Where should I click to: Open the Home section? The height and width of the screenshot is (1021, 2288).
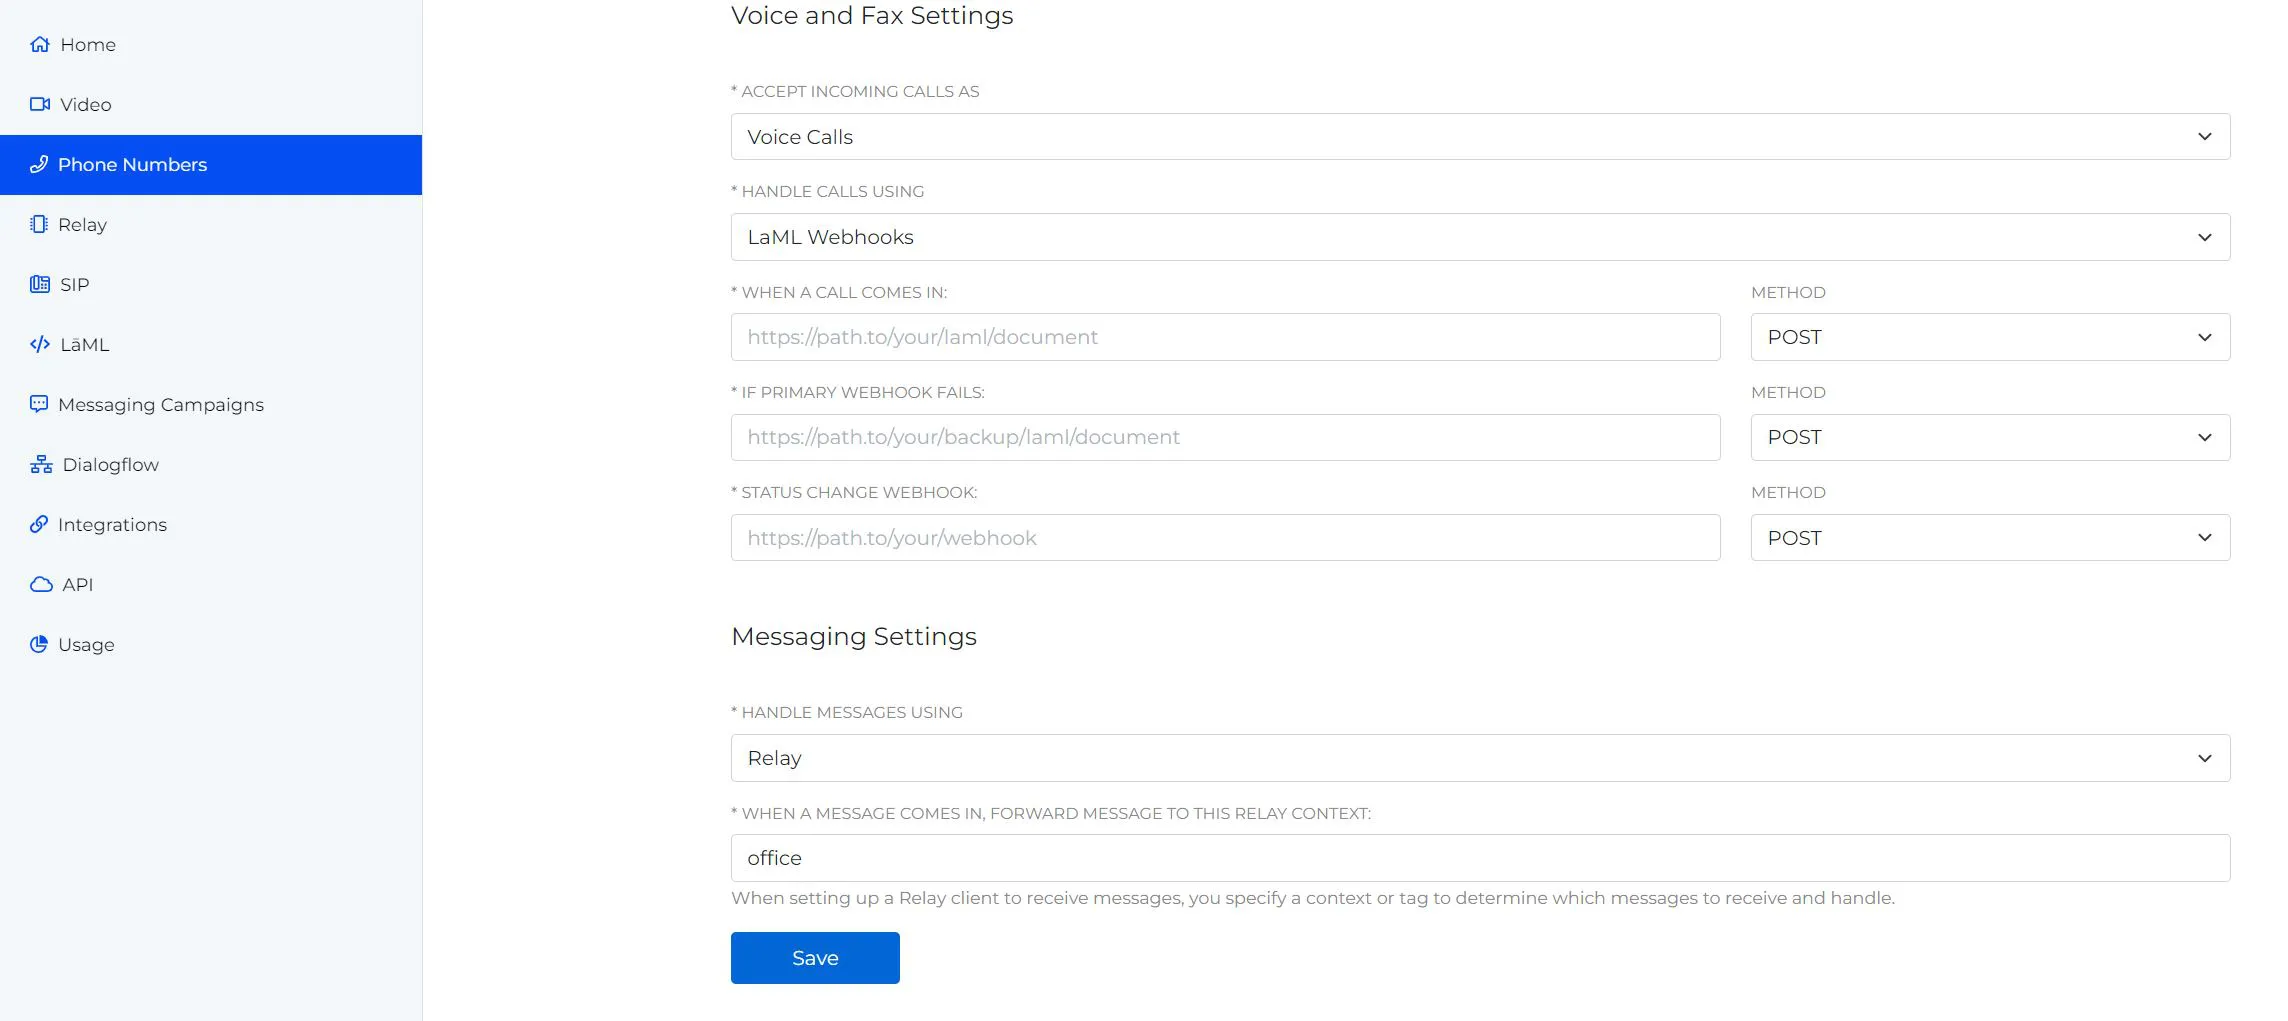pos(88,44)
